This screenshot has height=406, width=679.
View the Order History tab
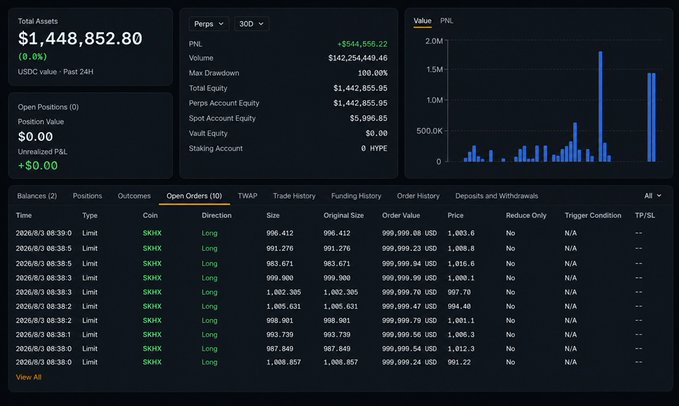[x=418, y=196]
